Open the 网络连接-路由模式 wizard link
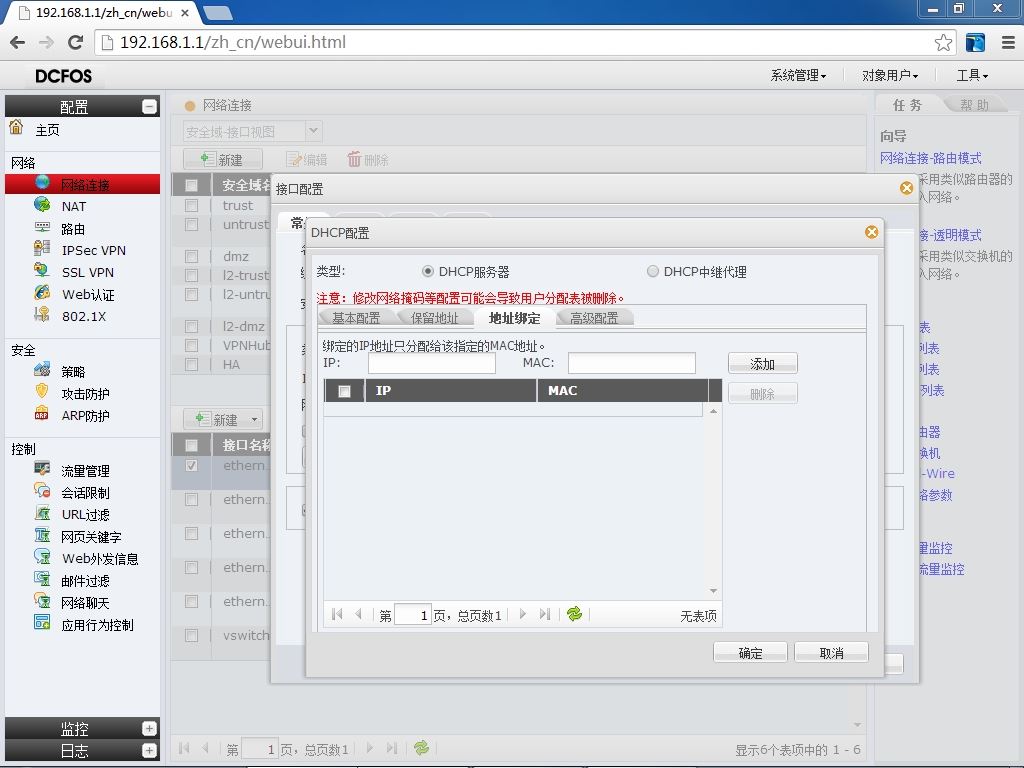 tap(931, 158)
